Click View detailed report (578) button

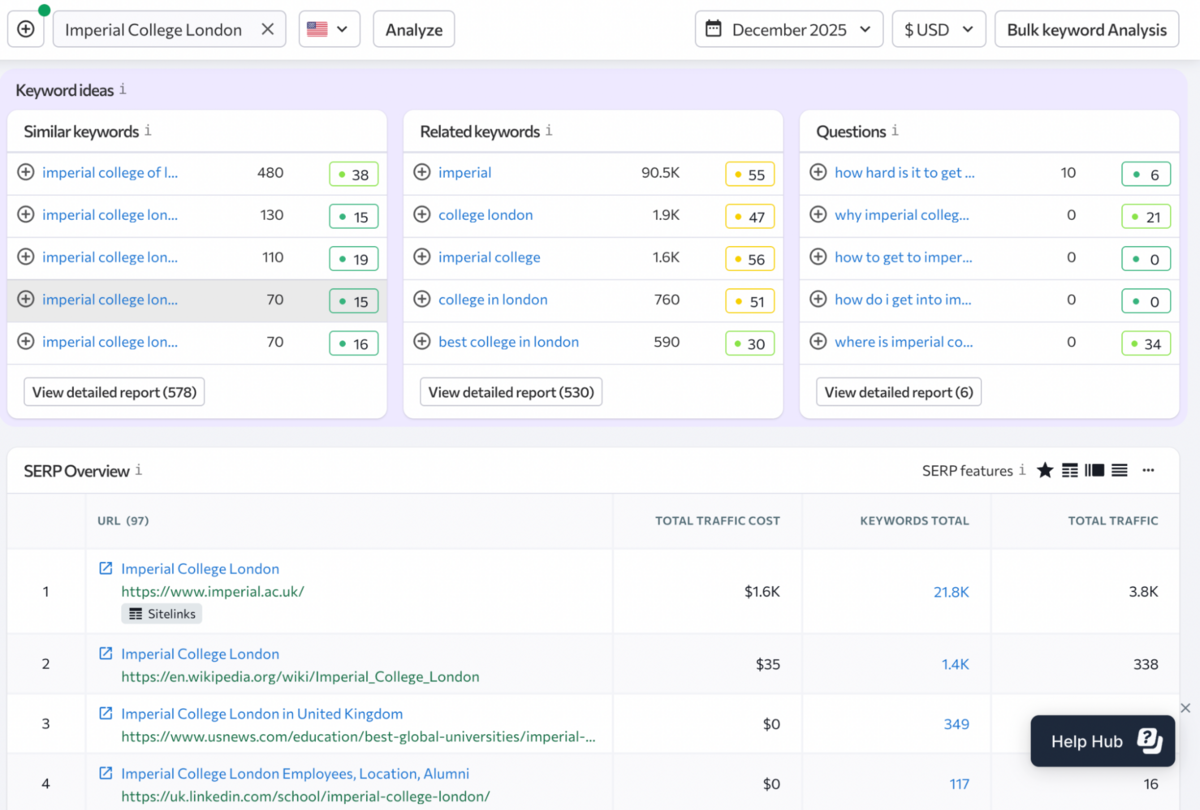point(114,392)
